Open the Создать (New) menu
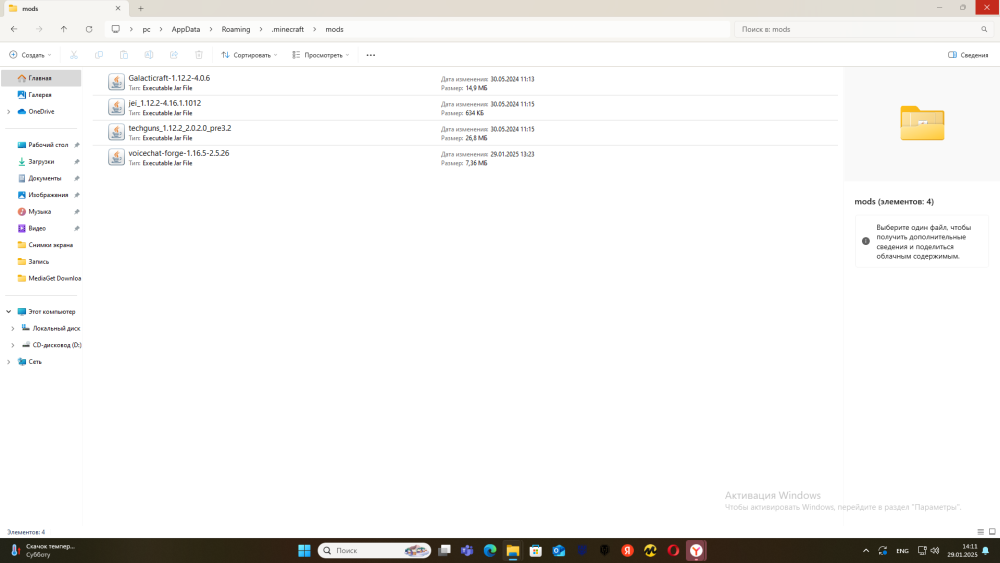Image resolution: width=1000 pixels, height=563 pixels. [30, 55]
